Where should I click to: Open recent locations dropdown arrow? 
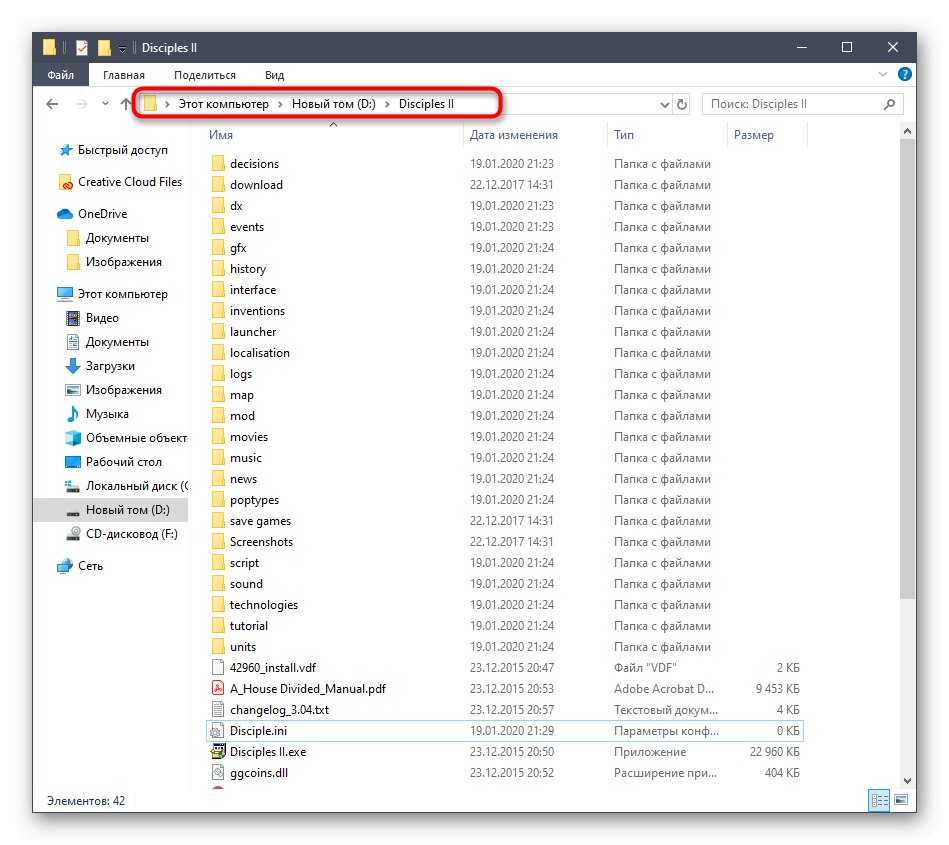coord(105,104)
